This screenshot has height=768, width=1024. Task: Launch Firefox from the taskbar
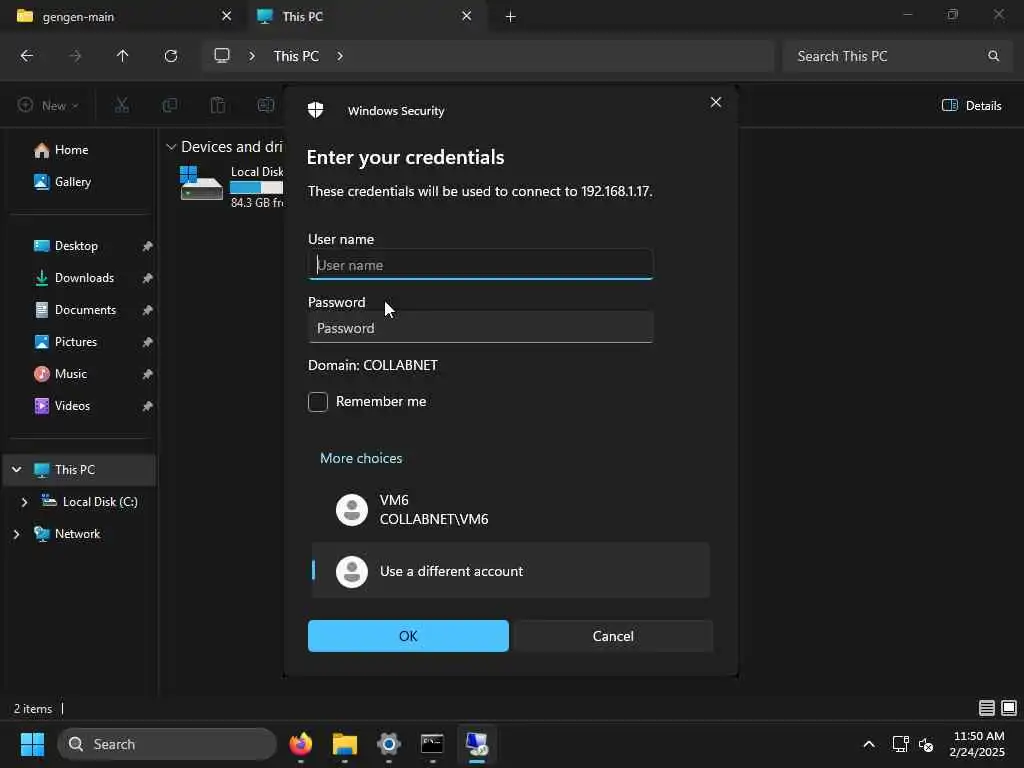(x=301, y=744)
